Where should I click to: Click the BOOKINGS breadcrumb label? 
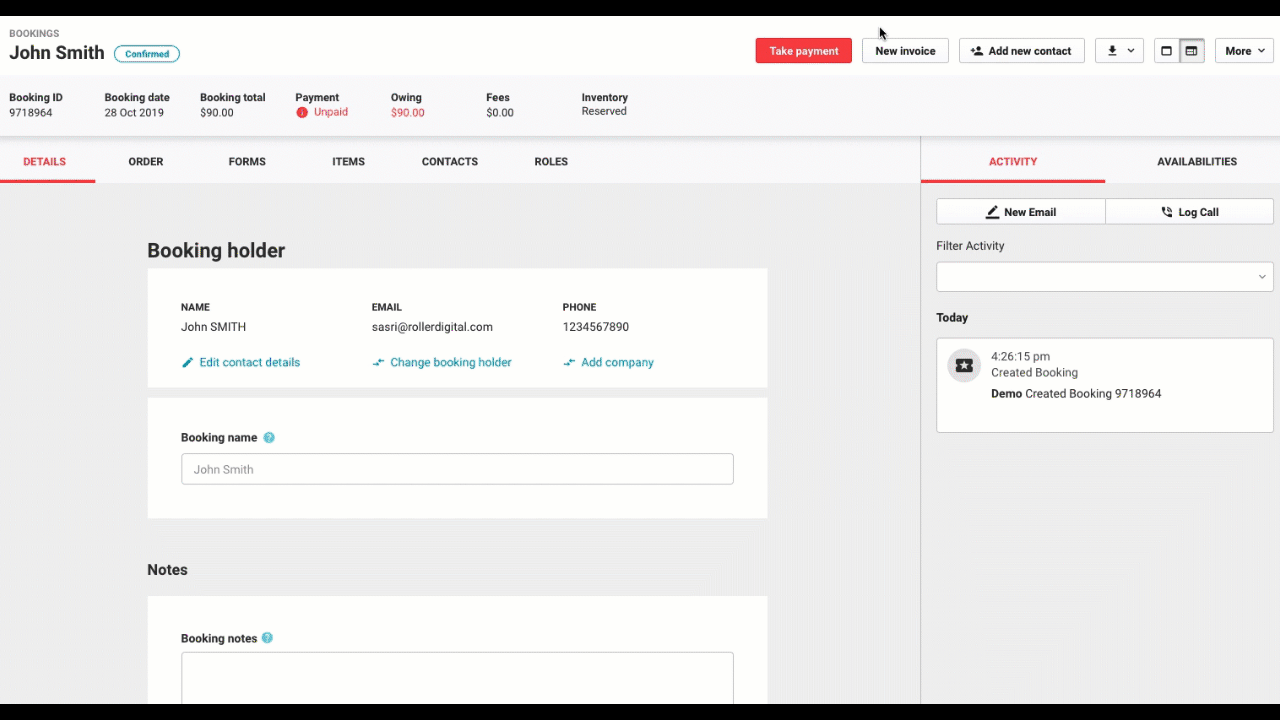click(34, 34)
